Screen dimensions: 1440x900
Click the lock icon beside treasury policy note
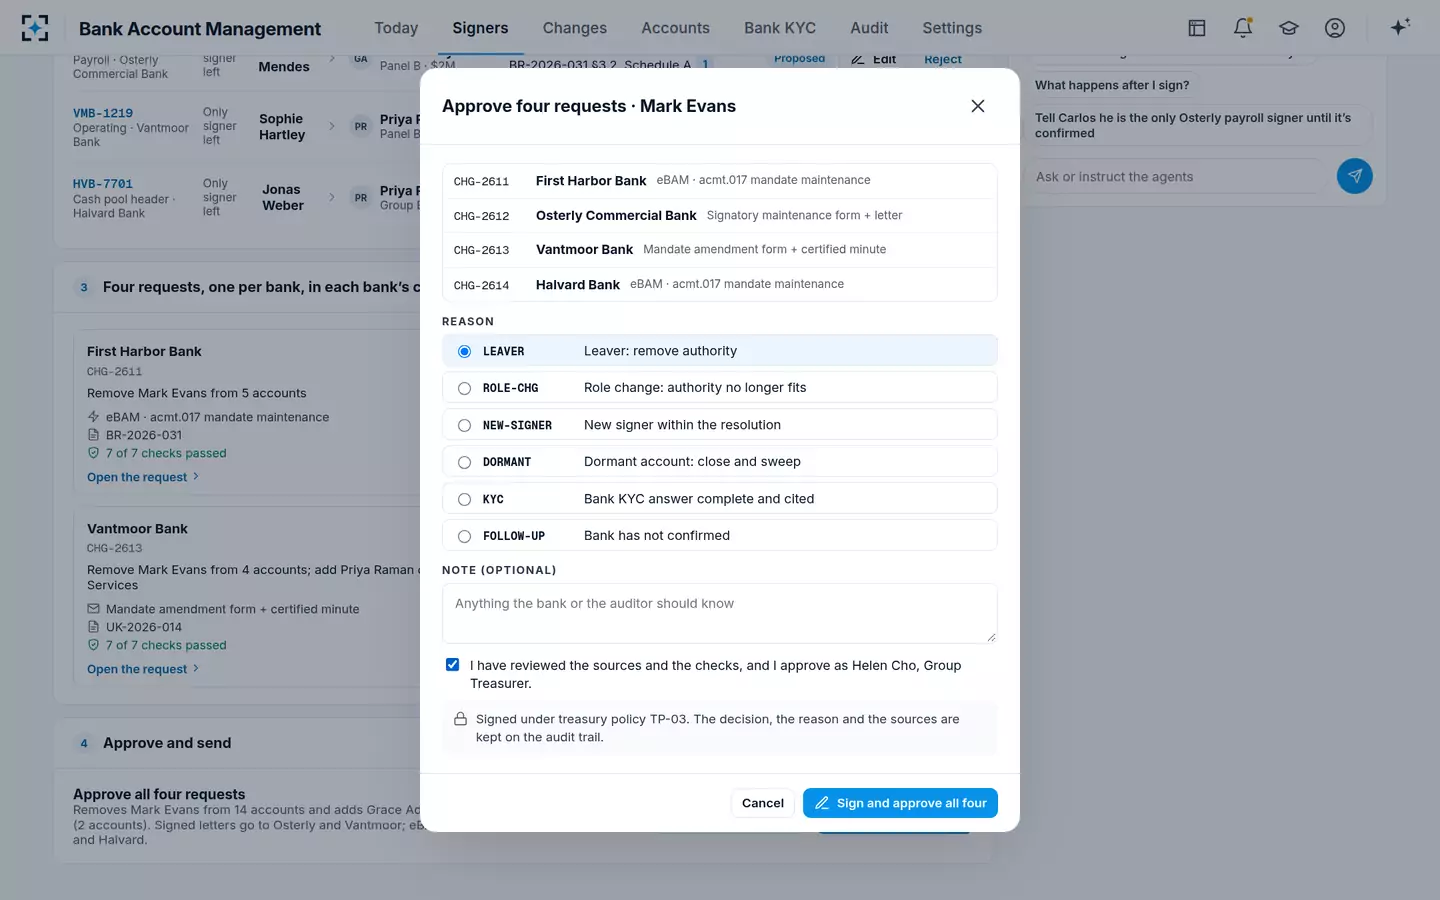pos(460,719)
